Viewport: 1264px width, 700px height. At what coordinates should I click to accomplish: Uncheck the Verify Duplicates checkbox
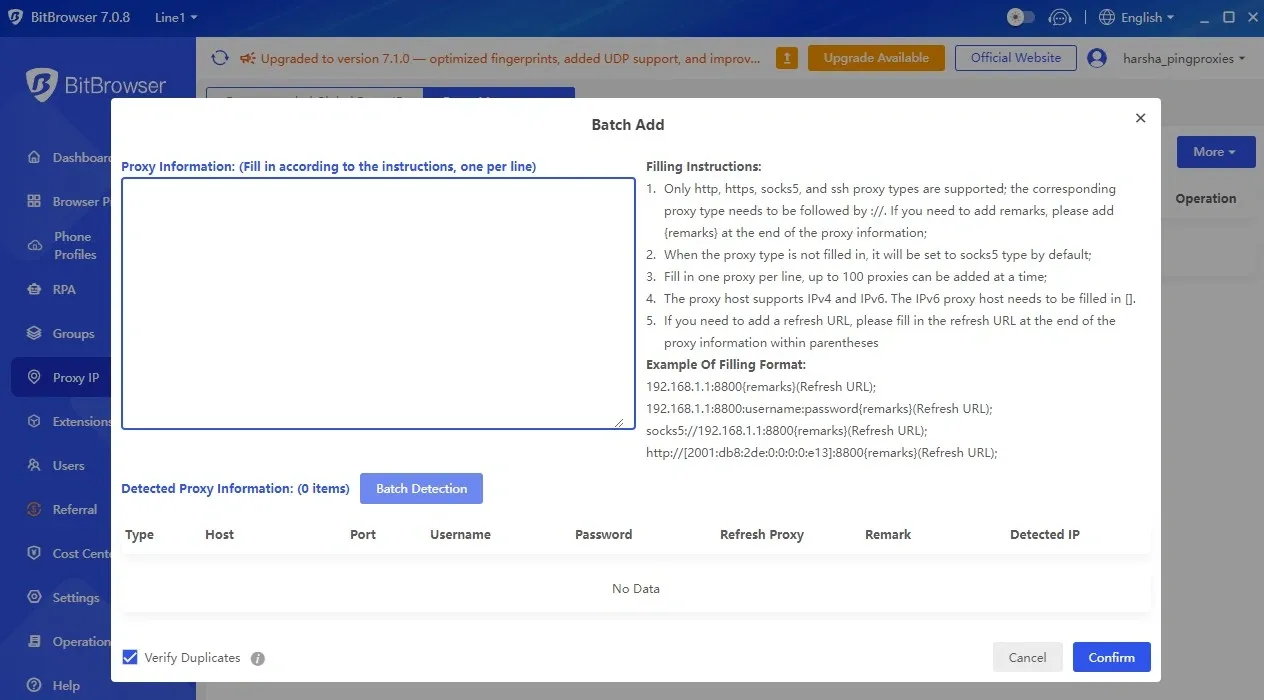[x=130, y=657]
